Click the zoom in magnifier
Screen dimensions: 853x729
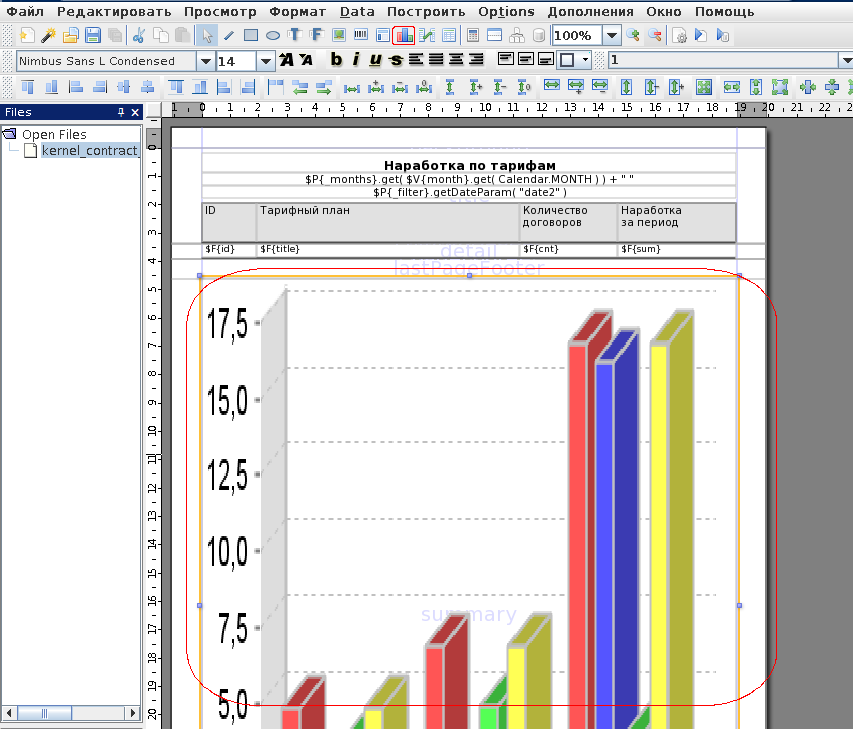pos(633,36)
